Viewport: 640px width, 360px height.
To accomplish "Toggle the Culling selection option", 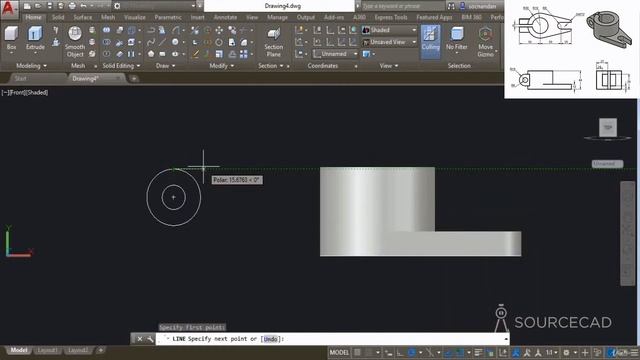I will (430, 42).
